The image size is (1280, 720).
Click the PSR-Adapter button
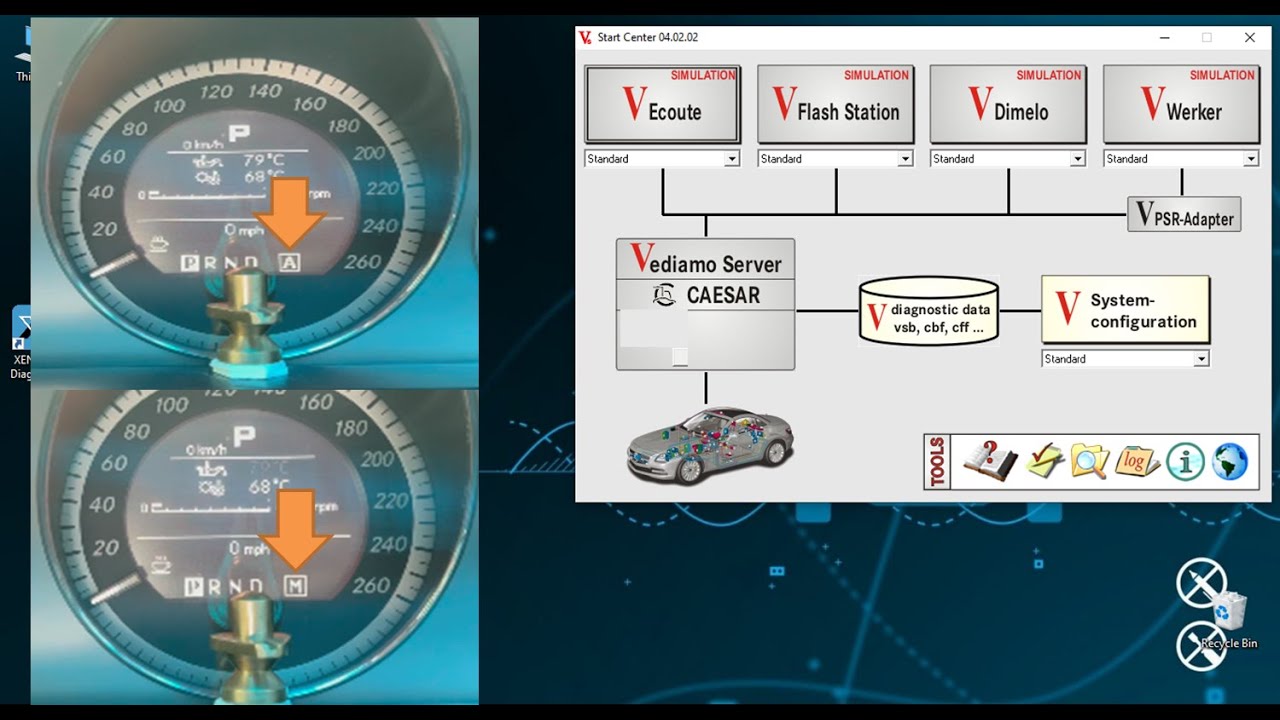click(1184, 215)
